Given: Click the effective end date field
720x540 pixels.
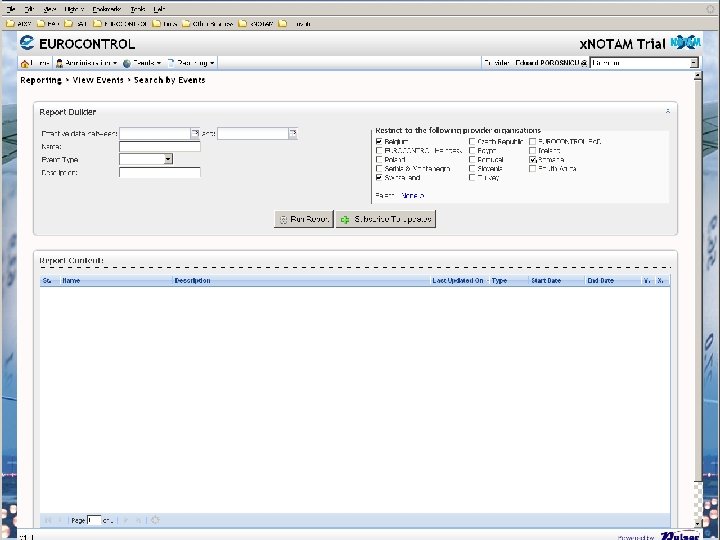Looking at the screenshot, I should pyautogui.click(x=253, y=133).
